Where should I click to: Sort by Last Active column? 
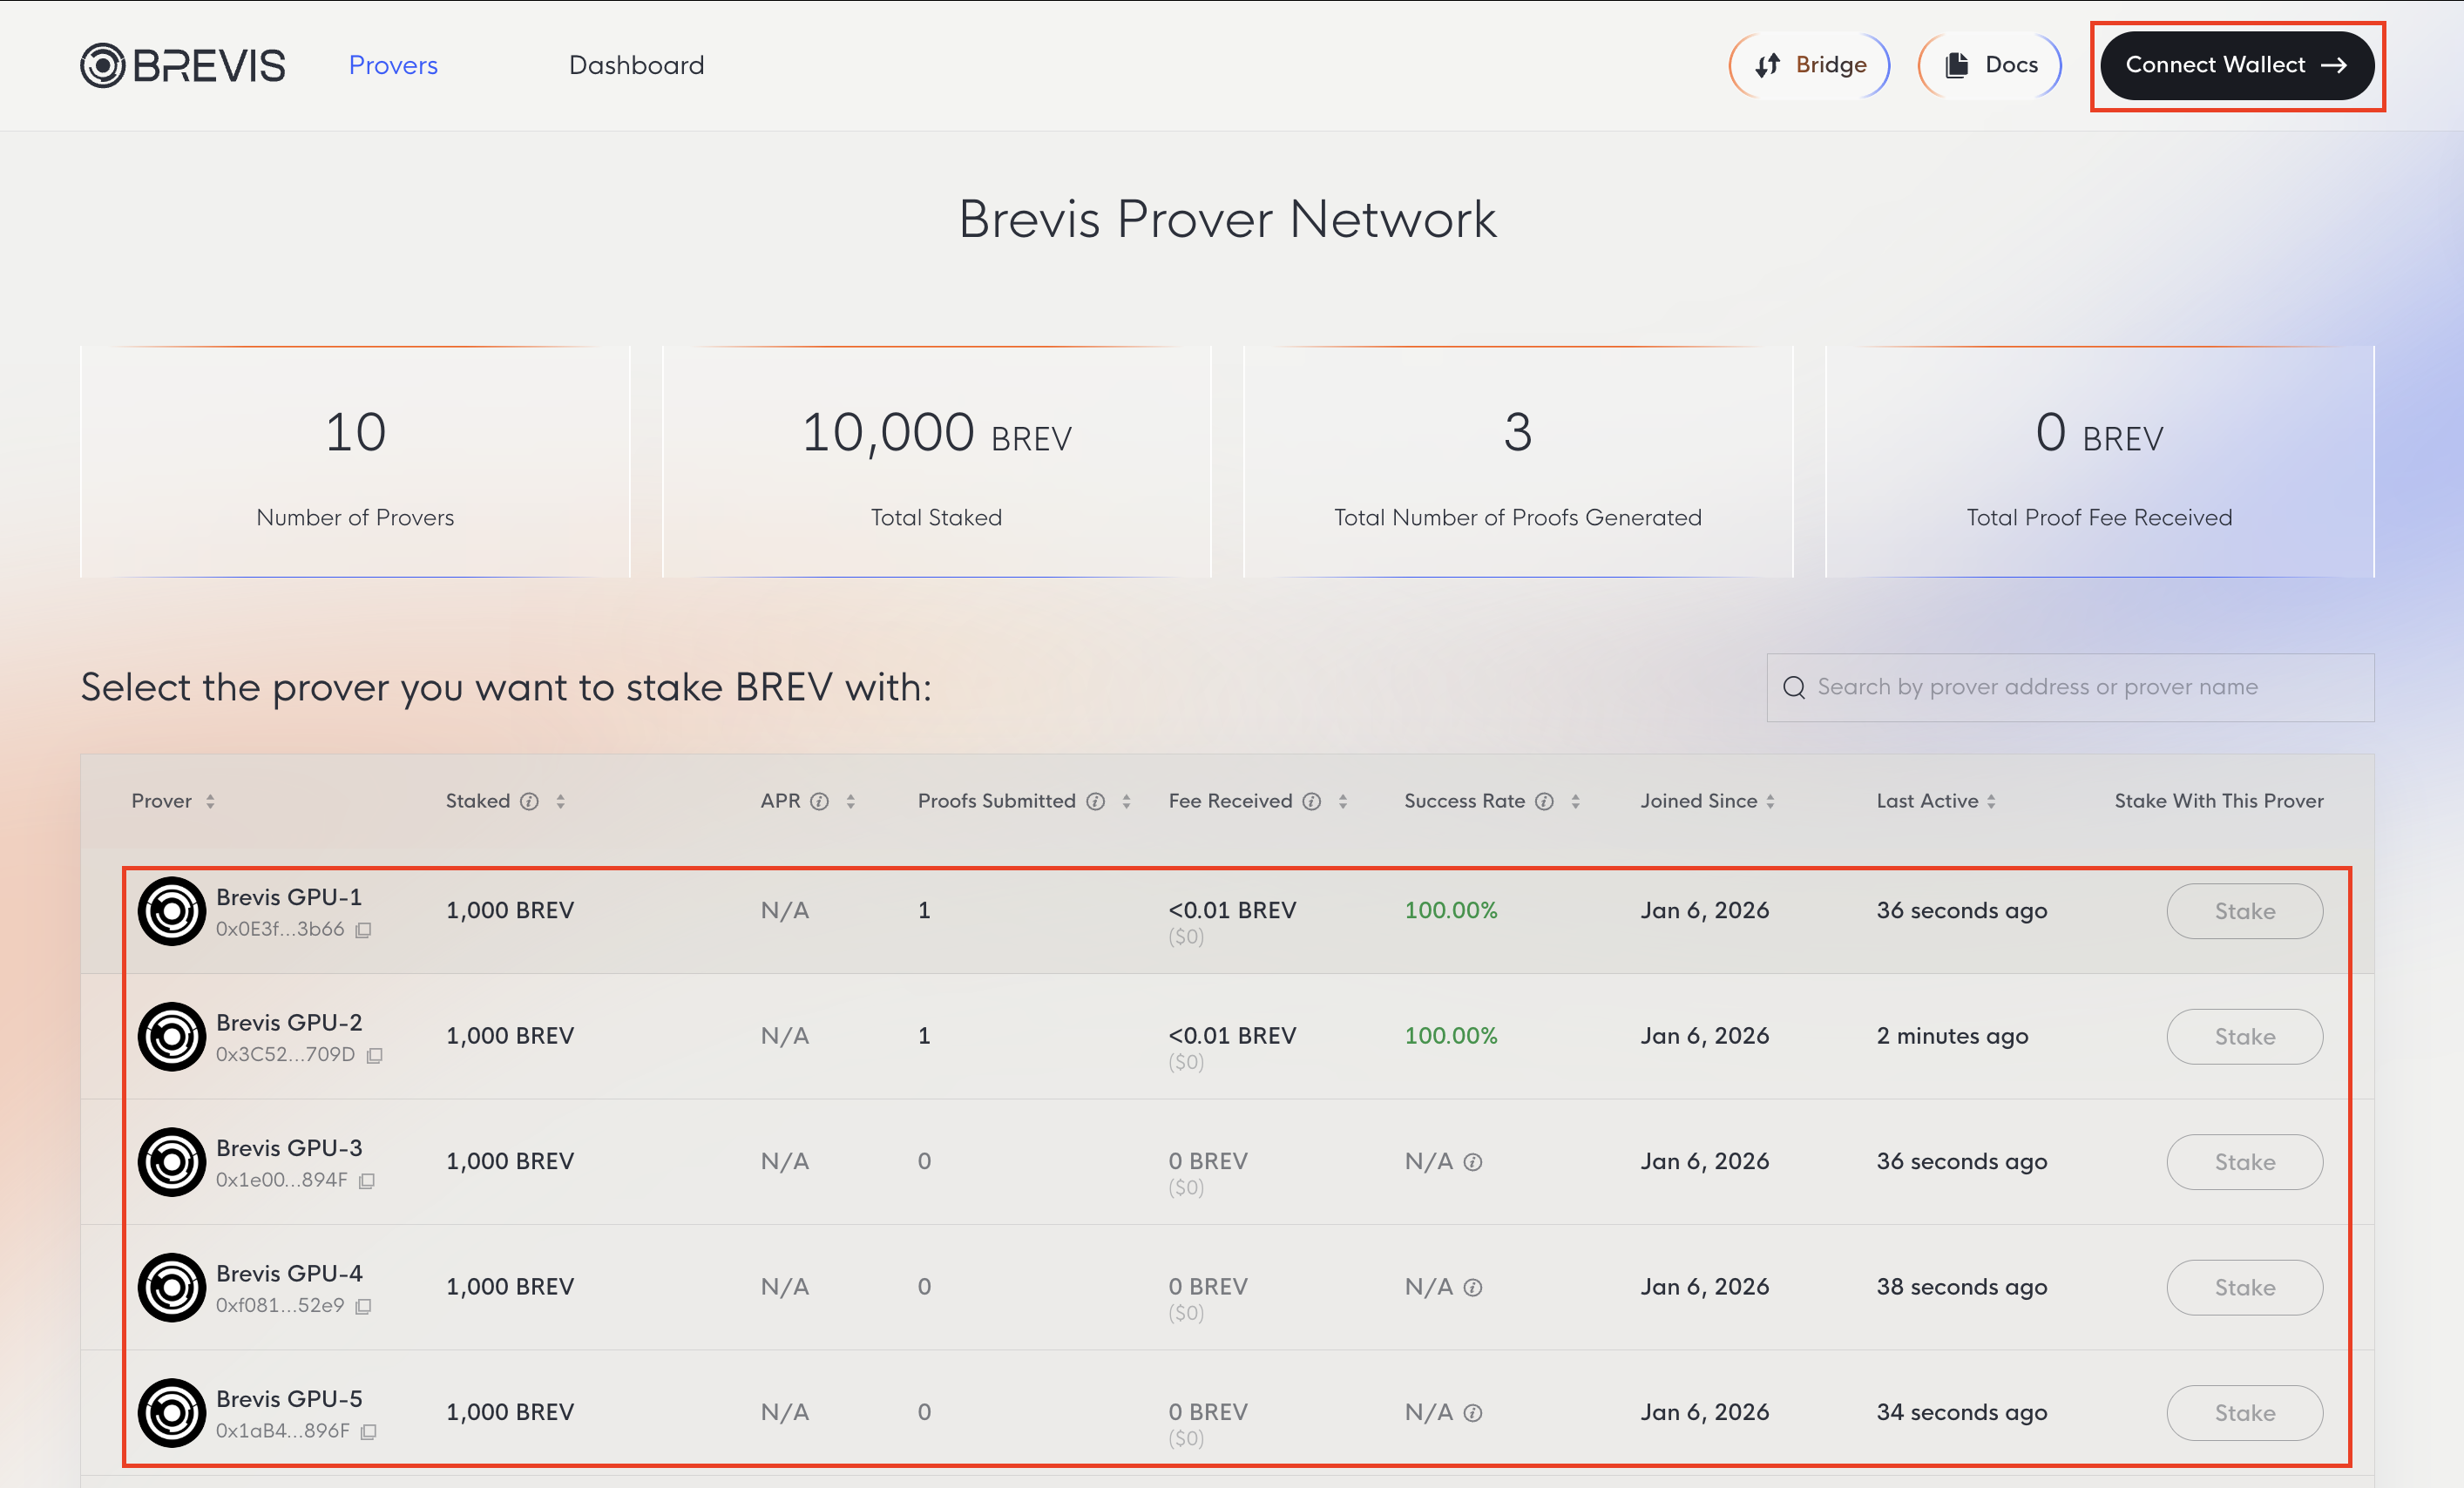tap(1991, 801)
